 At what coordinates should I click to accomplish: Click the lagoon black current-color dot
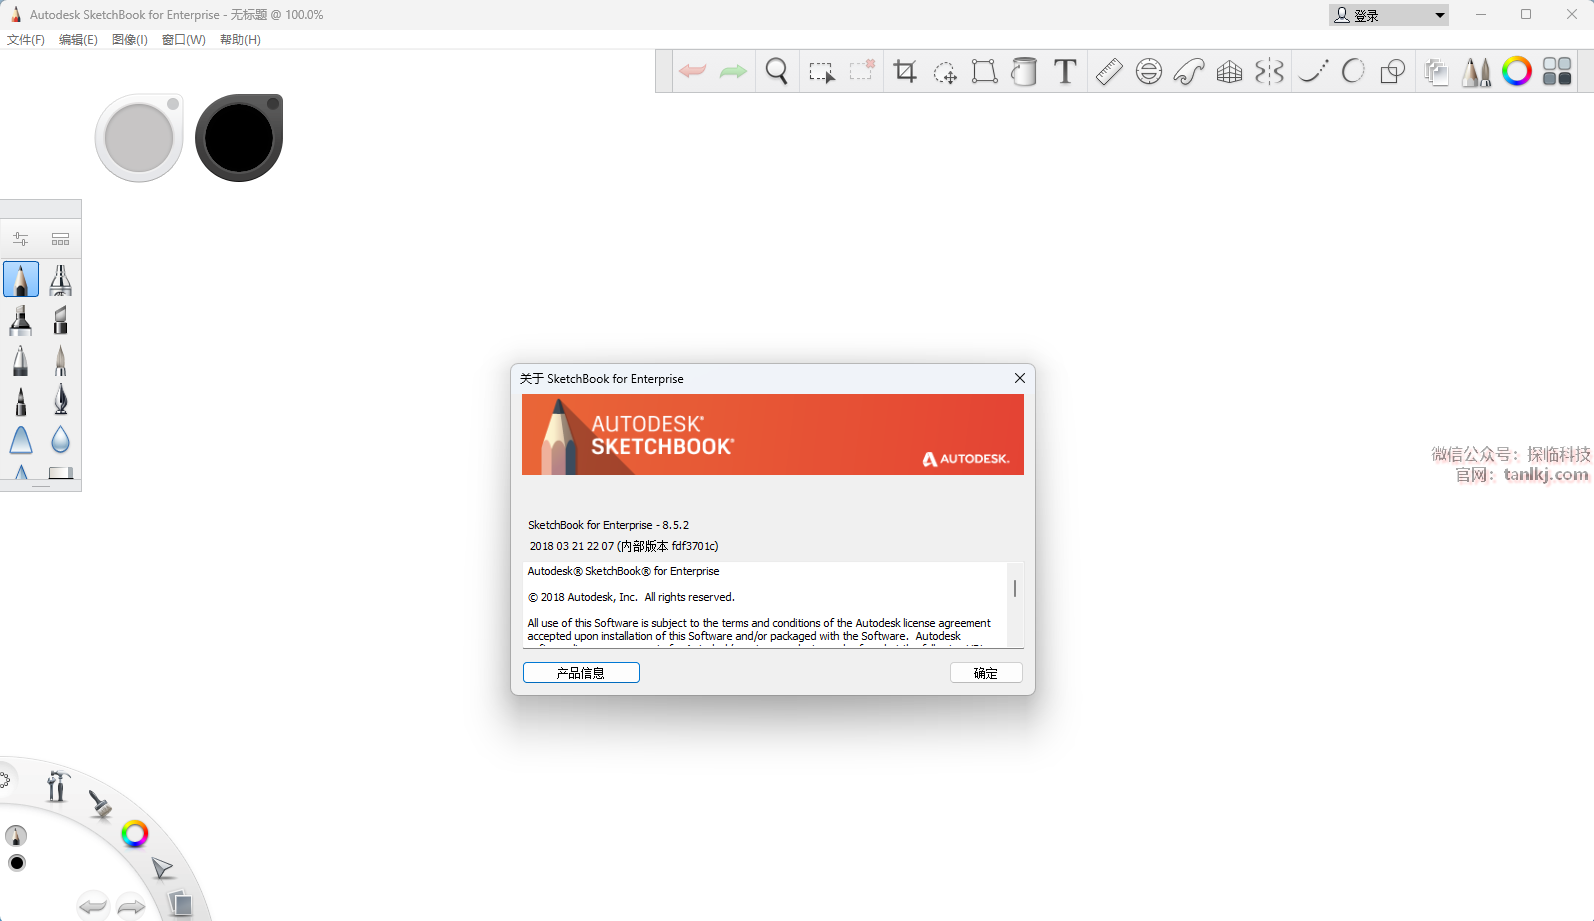tap(17, 863)
